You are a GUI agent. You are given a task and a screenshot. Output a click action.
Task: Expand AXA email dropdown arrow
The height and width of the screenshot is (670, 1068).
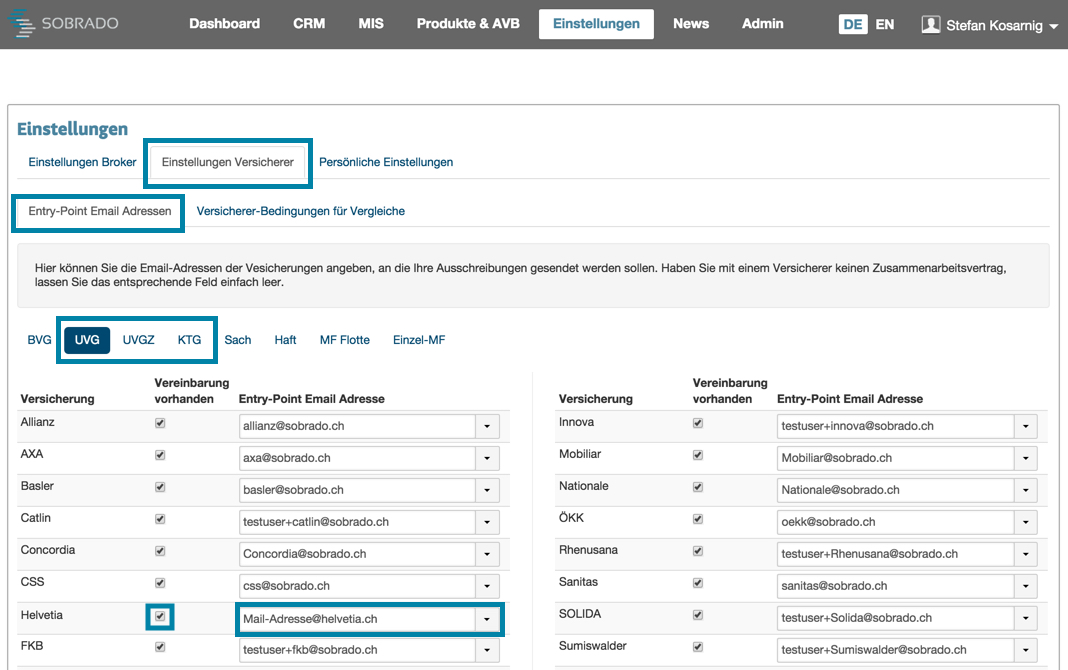[x=487, y=458]
